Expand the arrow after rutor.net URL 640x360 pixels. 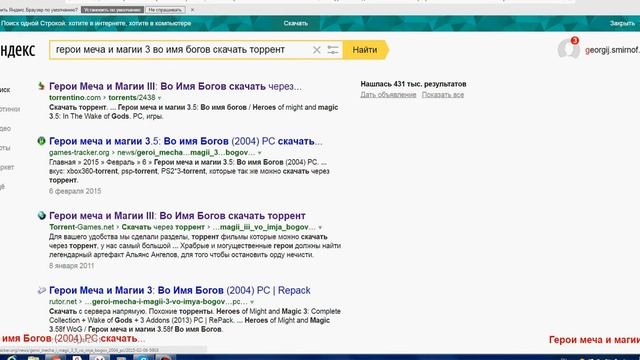pyautogui.click(x=252, y=302)
